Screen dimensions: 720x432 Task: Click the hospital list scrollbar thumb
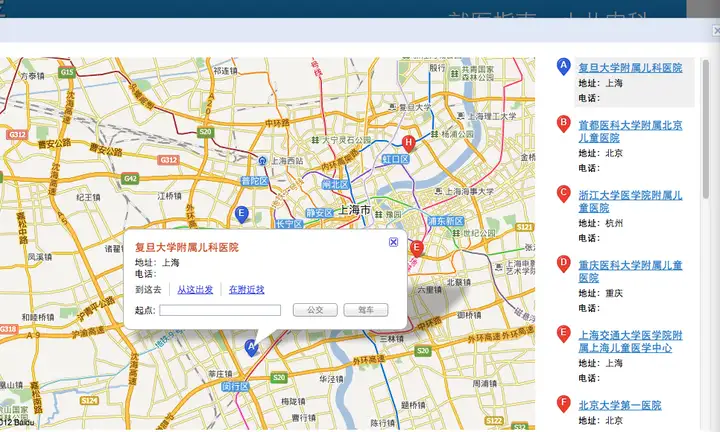706,129
